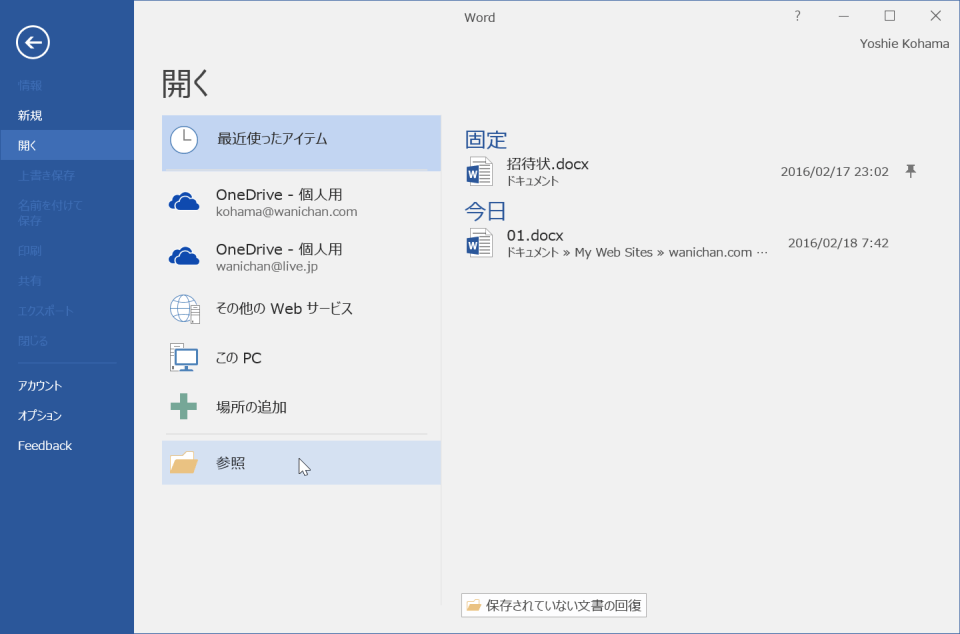Open the オプション settings
This screenshot has height=634, width=960.
tap(40, 416)
